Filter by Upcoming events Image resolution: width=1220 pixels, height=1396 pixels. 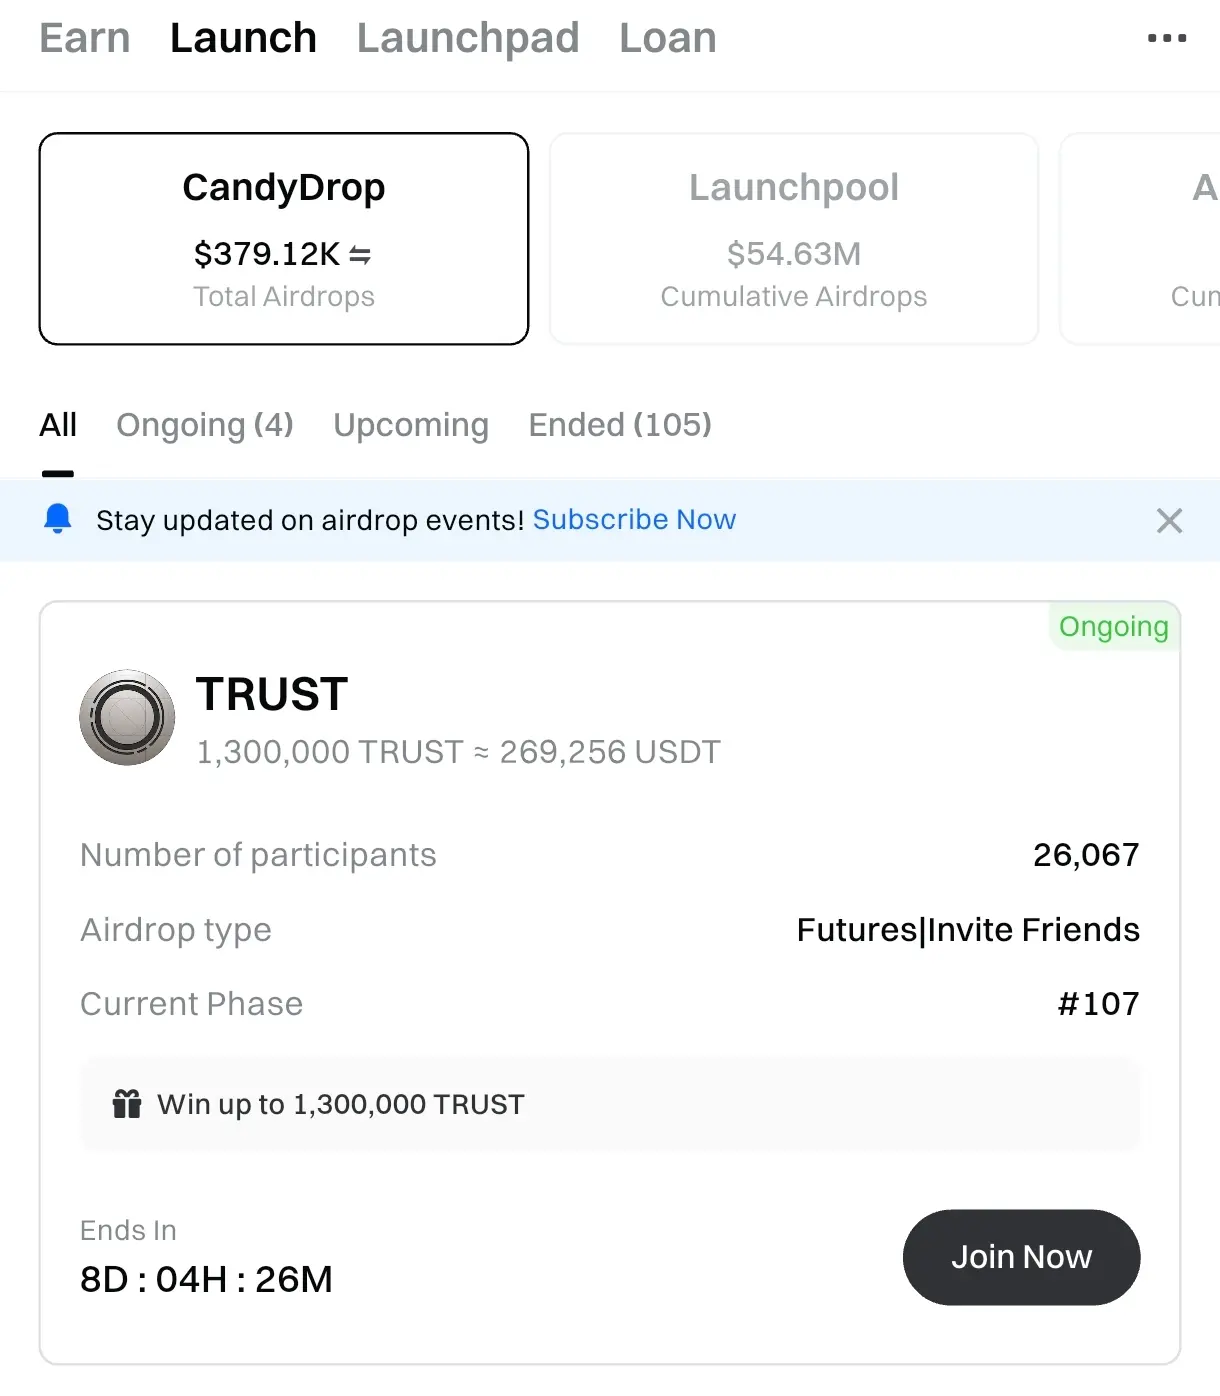click(x=411, y=425)
